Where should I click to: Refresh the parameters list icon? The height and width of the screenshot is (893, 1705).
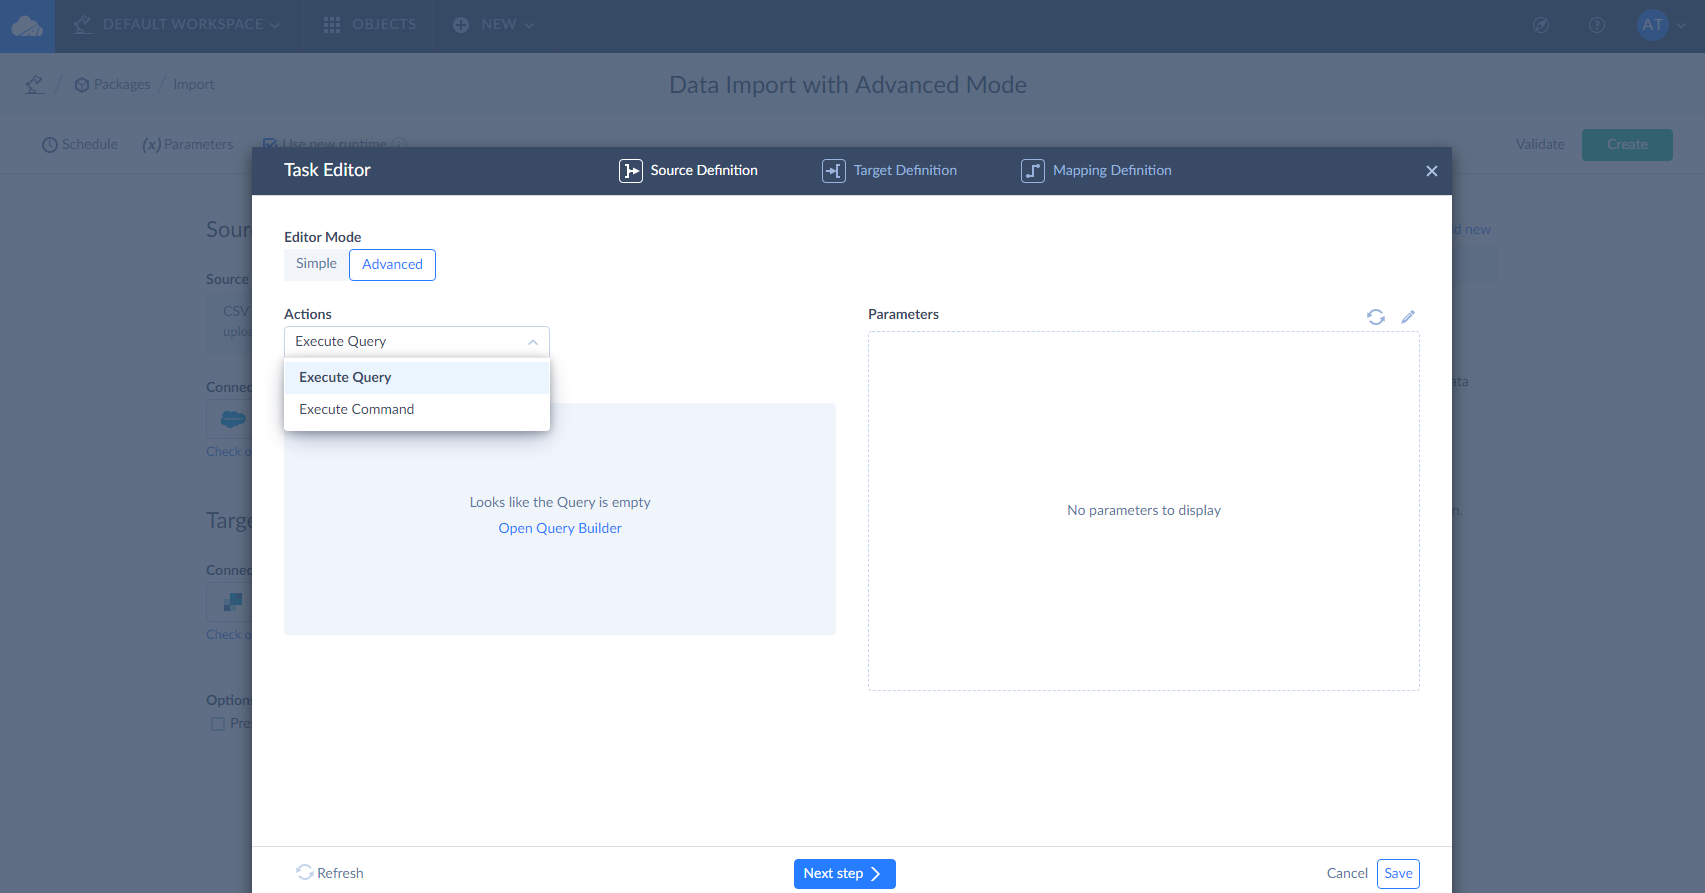pyautogui.click(x=1376, y=317)
